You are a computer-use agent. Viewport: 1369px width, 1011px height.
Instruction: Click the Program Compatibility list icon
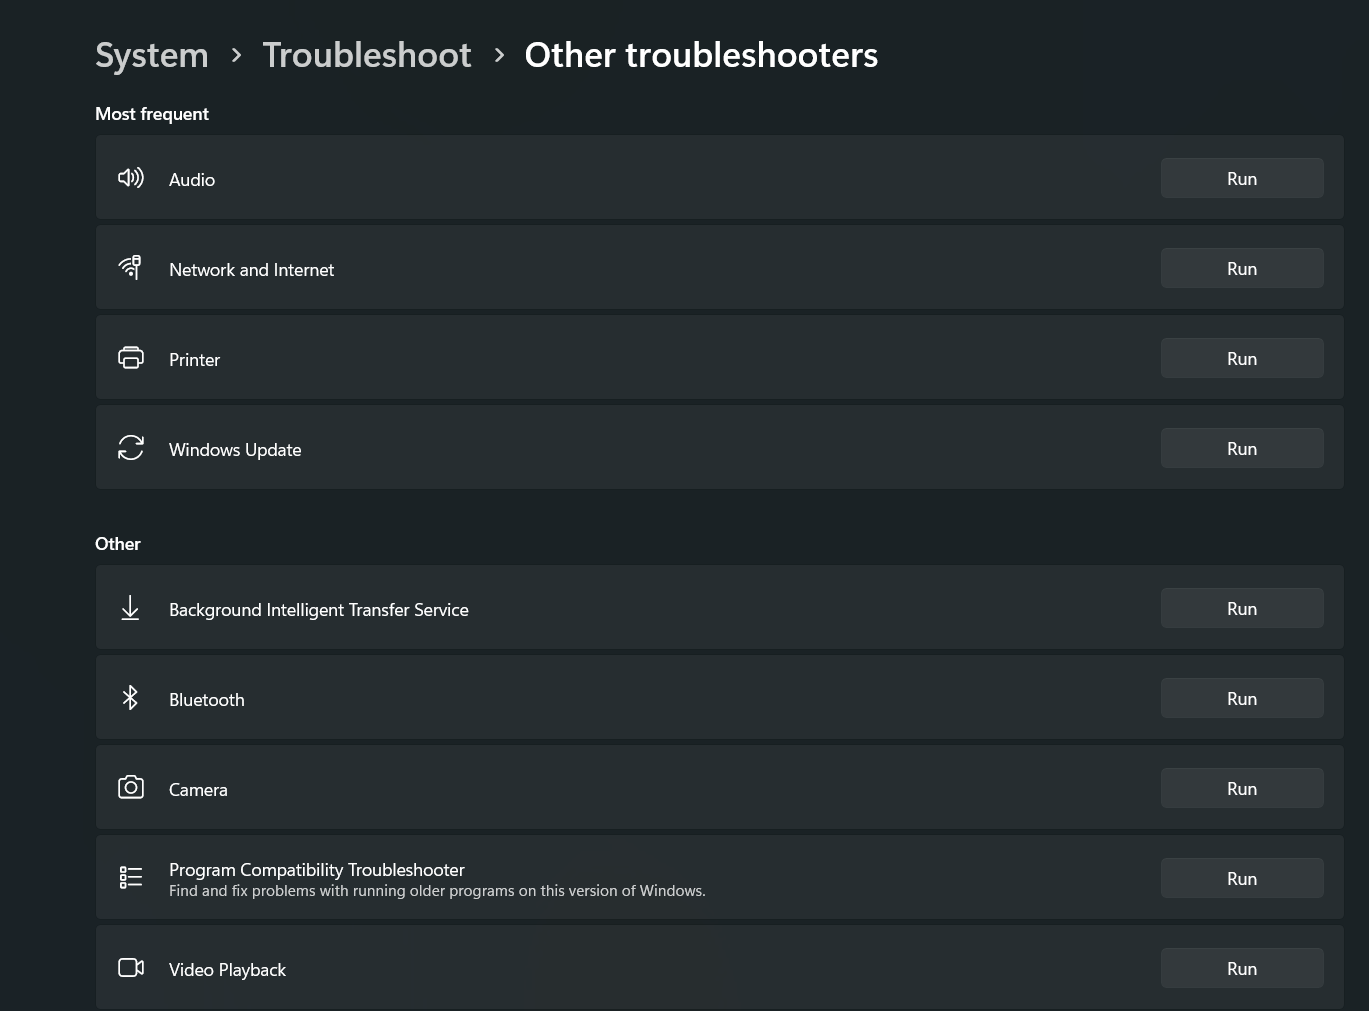[x=131, y=878]
